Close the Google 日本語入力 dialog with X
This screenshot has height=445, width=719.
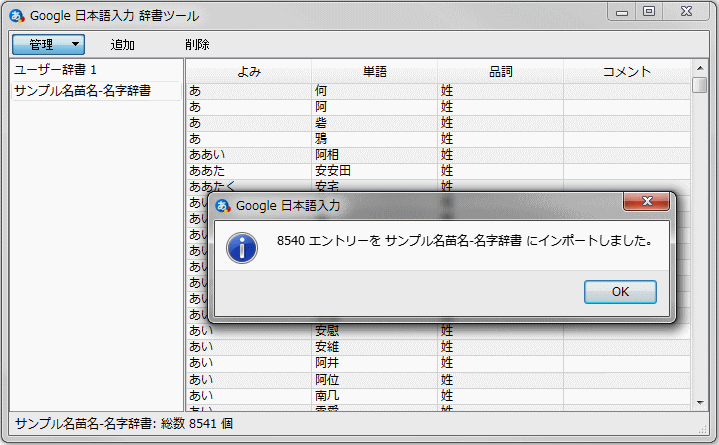click(647, 201)
